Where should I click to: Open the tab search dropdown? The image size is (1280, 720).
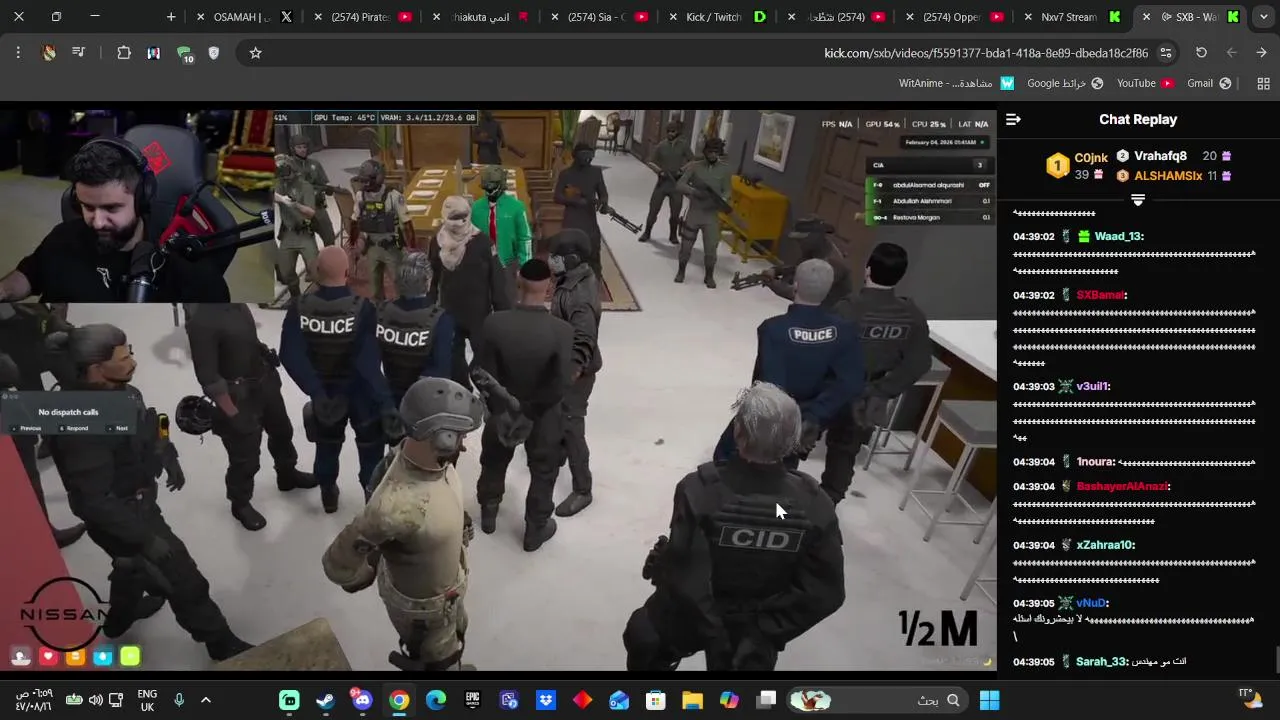pos(1265,17)
